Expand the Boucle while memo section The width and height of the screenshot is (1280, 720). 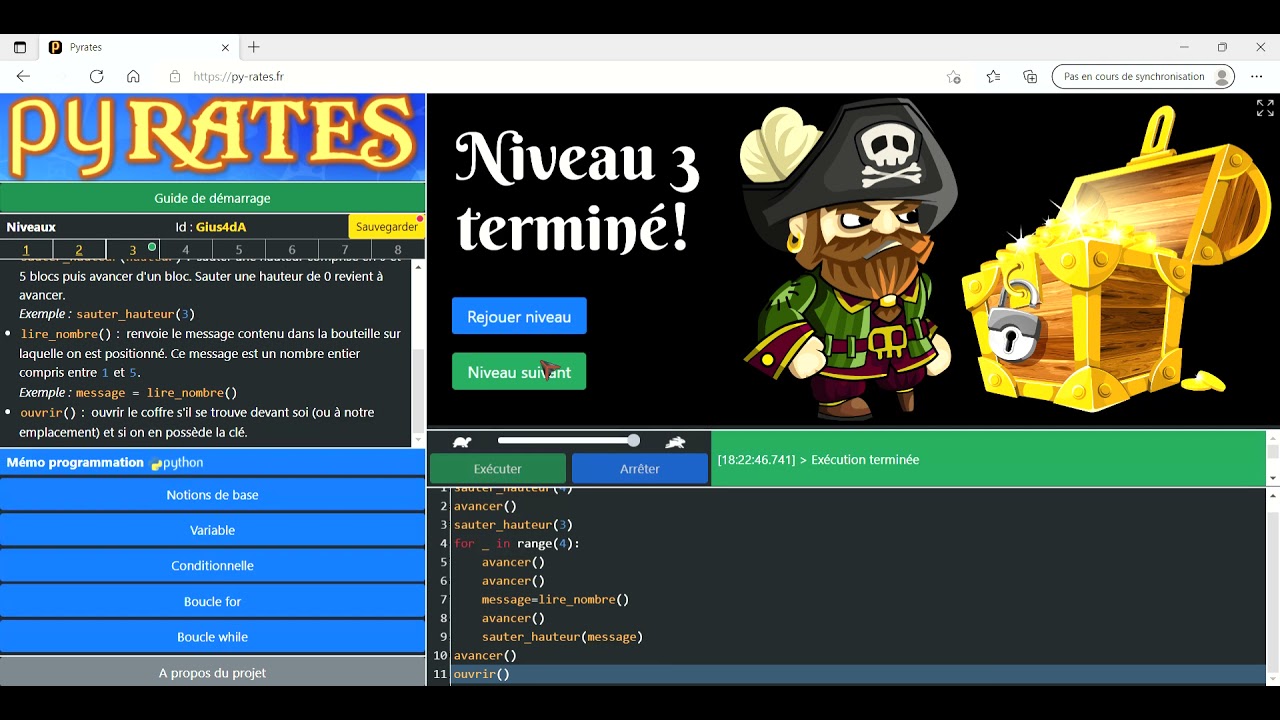pyautogui.click(x=212, y=637)
